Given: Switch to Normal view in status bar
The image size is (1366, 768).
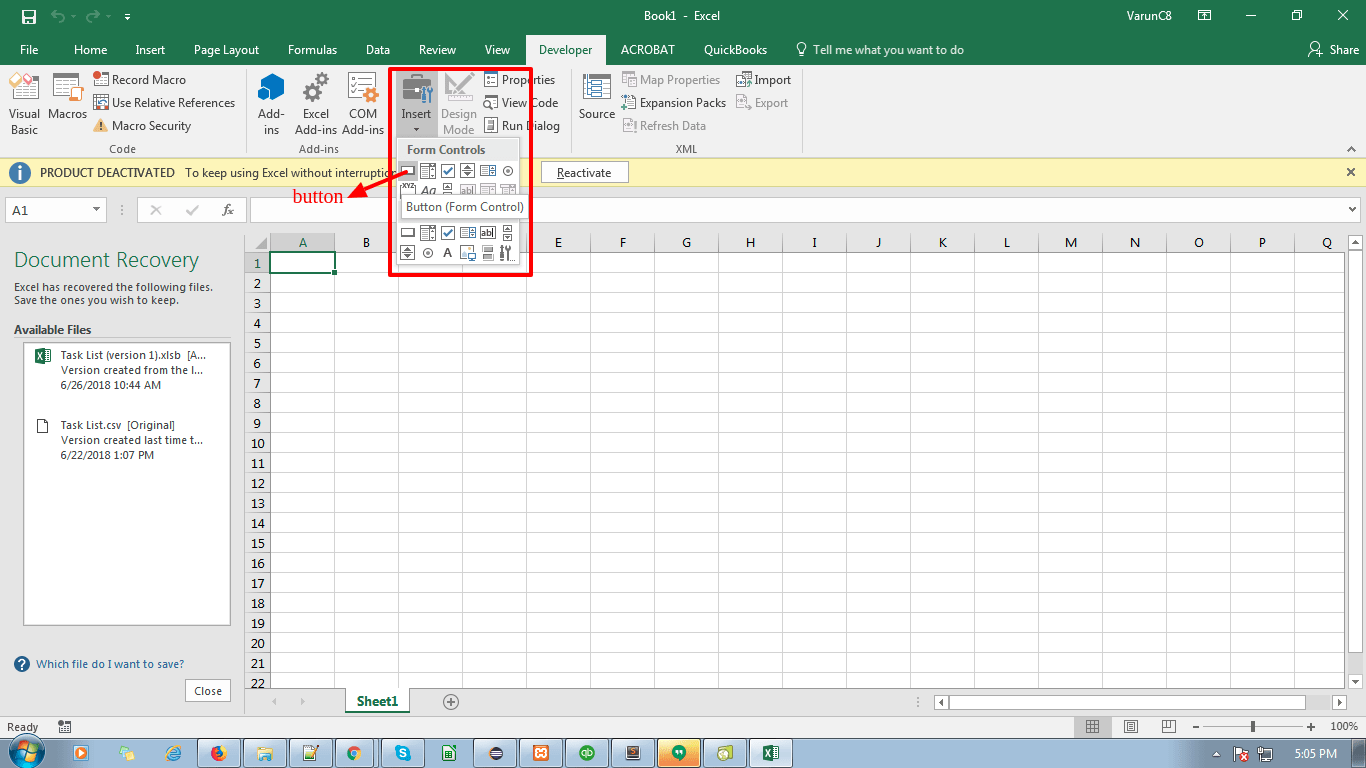Looking at the screenshot, I should pyautogui.click(x=1093, y=727).
